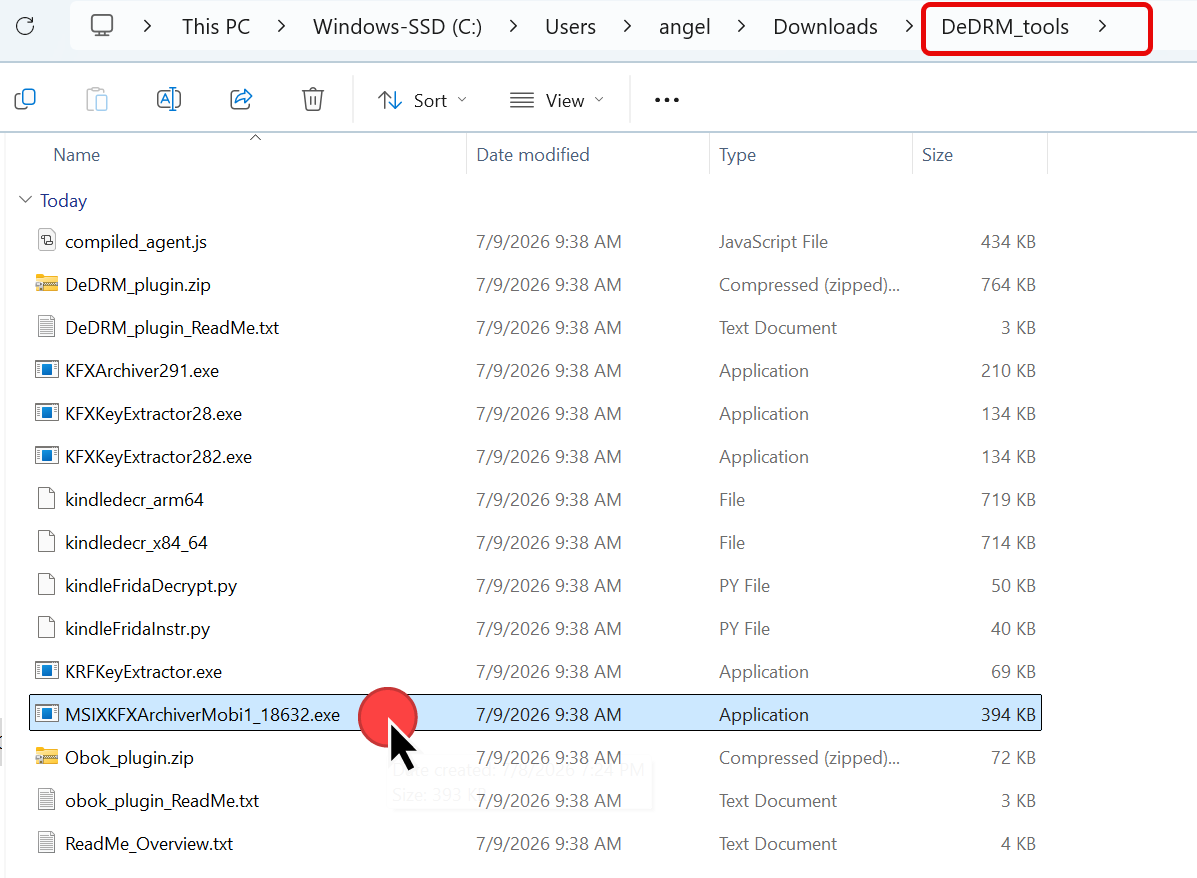Collapse the Today group
Image resolution: width=1197 pixels, height=878 pixels.
point(25,200)
